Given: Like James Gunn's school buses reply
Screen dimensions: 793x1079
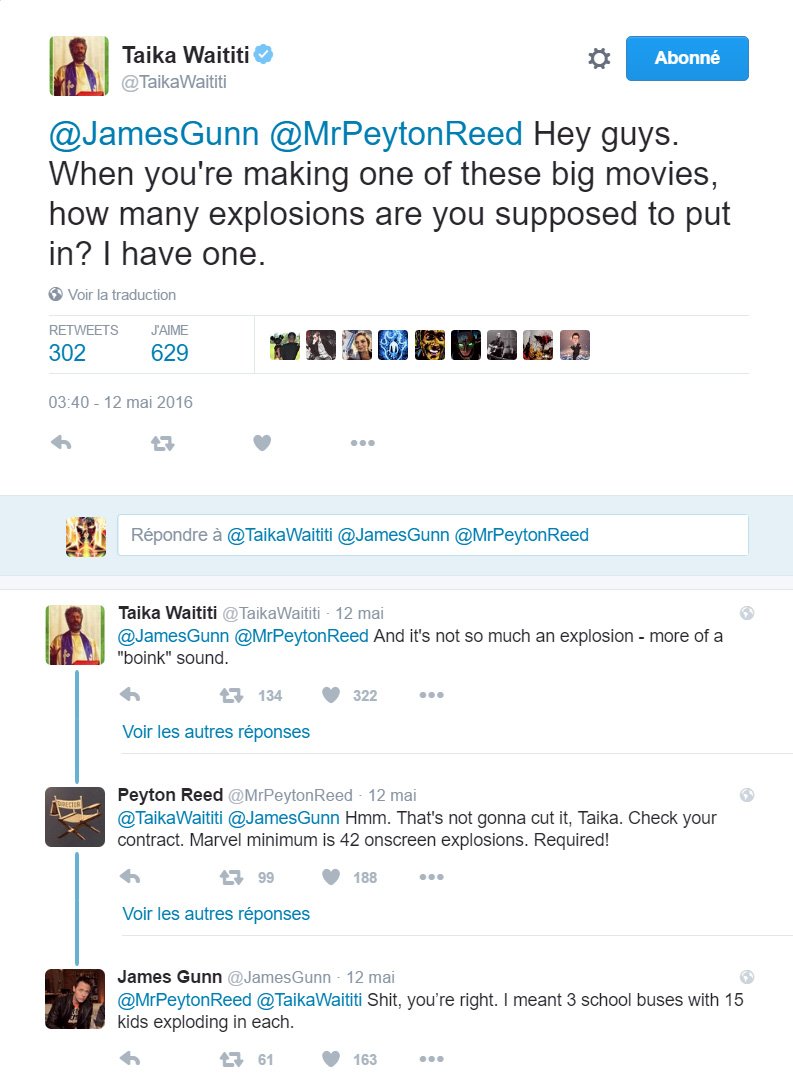Looking at the screenshot, I should (331, 1059).
